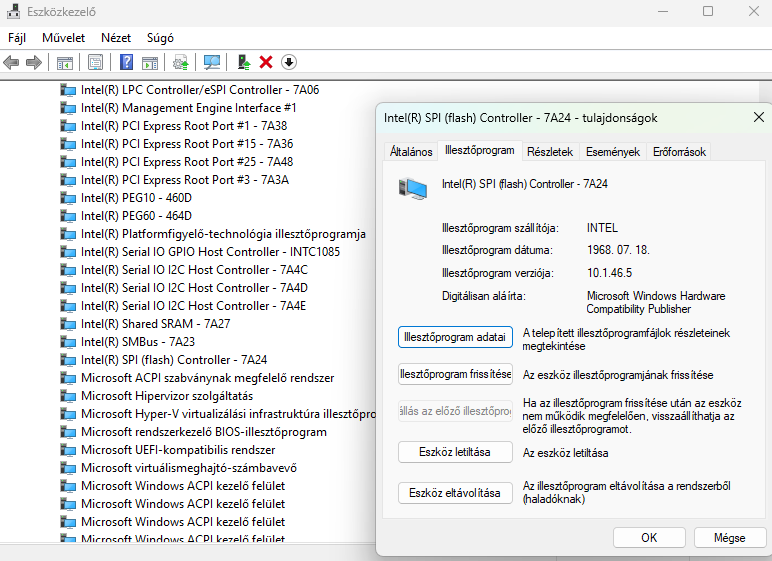Select the Illesztőprogram tab

coord(480,150)
